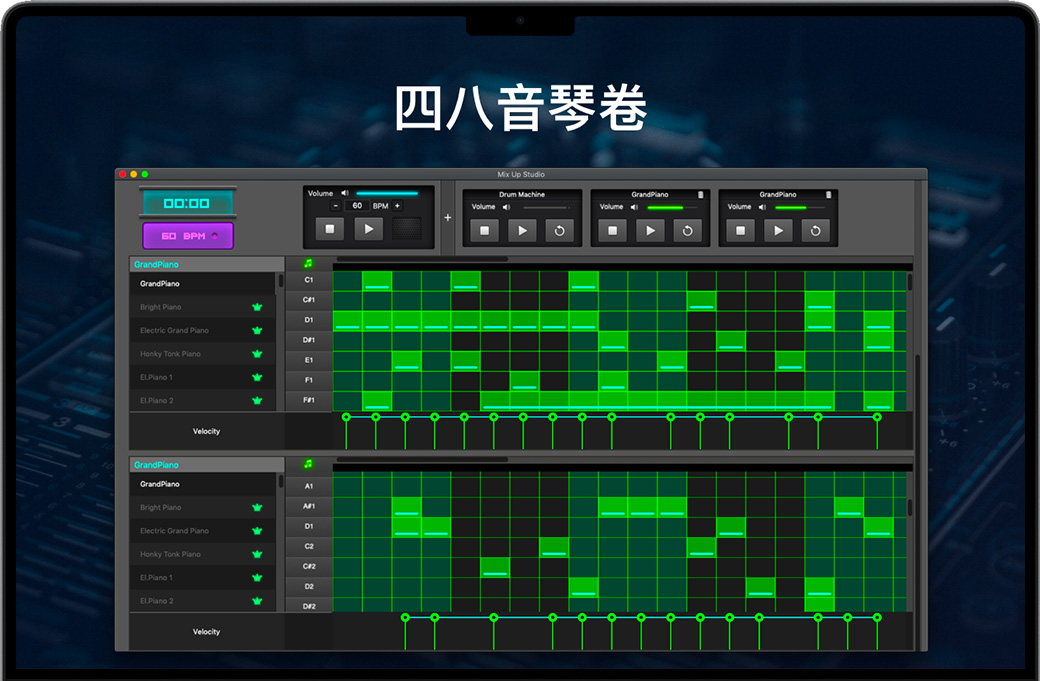The image size is (1040, 681).
Task: Open the purple 60 BPM selector
Action: tap(187, 236)
